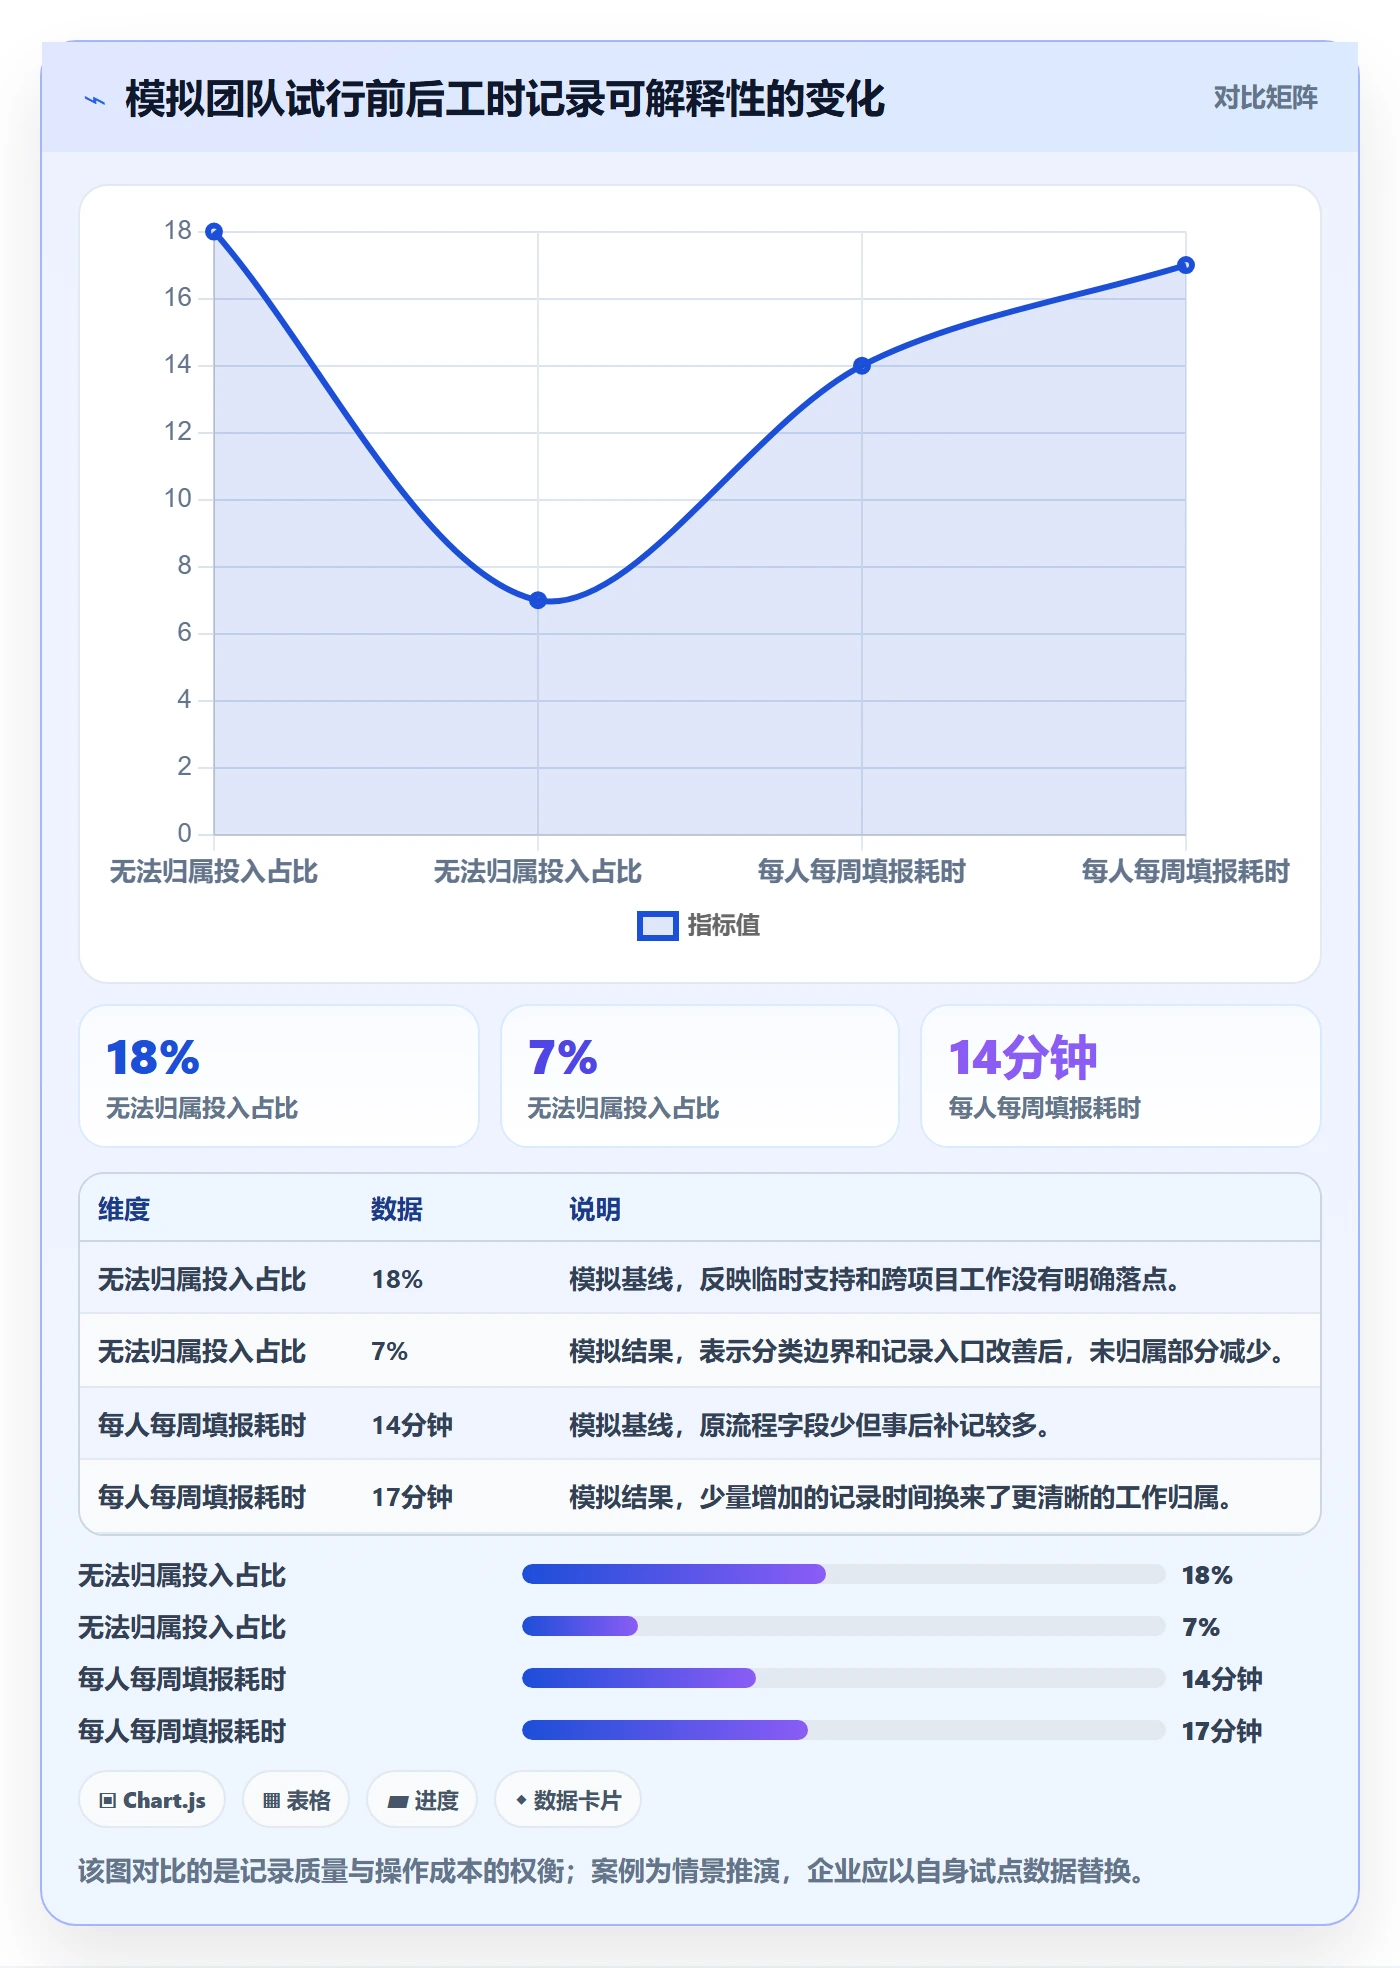Click the 14分钟 table cell
This screenshot has width=1400, height=1968.
tap(412, 1425)
